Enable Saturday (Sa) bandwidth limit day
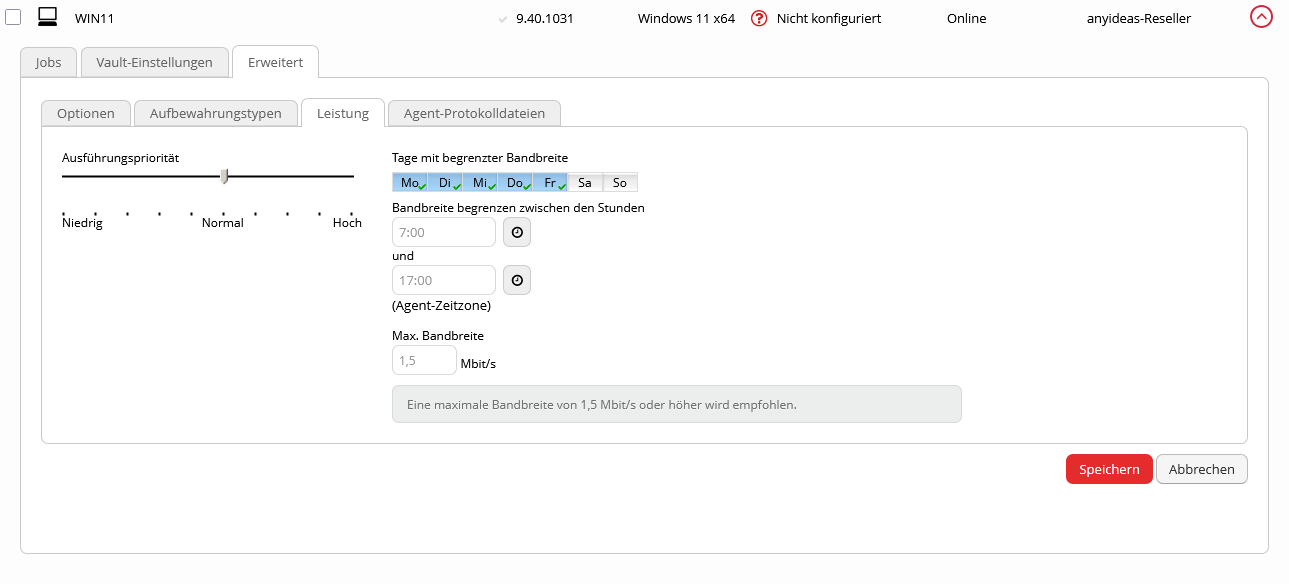This screenshot has width=1289, height=584. pos(585,182)
